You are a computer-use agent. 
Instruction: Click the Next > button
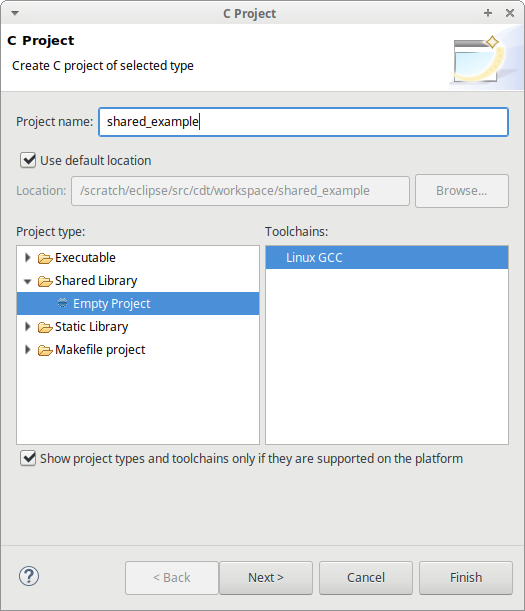266,578
